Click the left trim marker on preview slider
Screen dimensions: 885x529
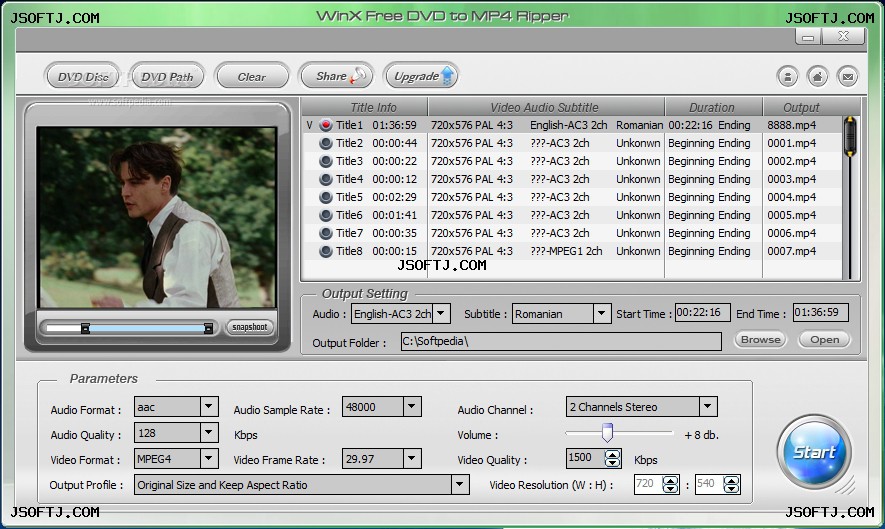tap(85, 328)
